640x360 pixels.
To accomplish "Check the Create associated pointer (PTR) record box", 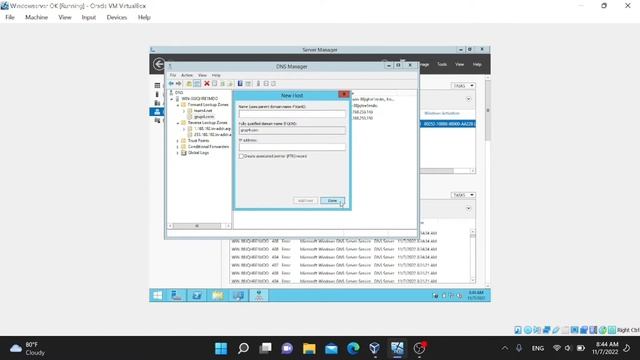I will (x=241, y=156).
